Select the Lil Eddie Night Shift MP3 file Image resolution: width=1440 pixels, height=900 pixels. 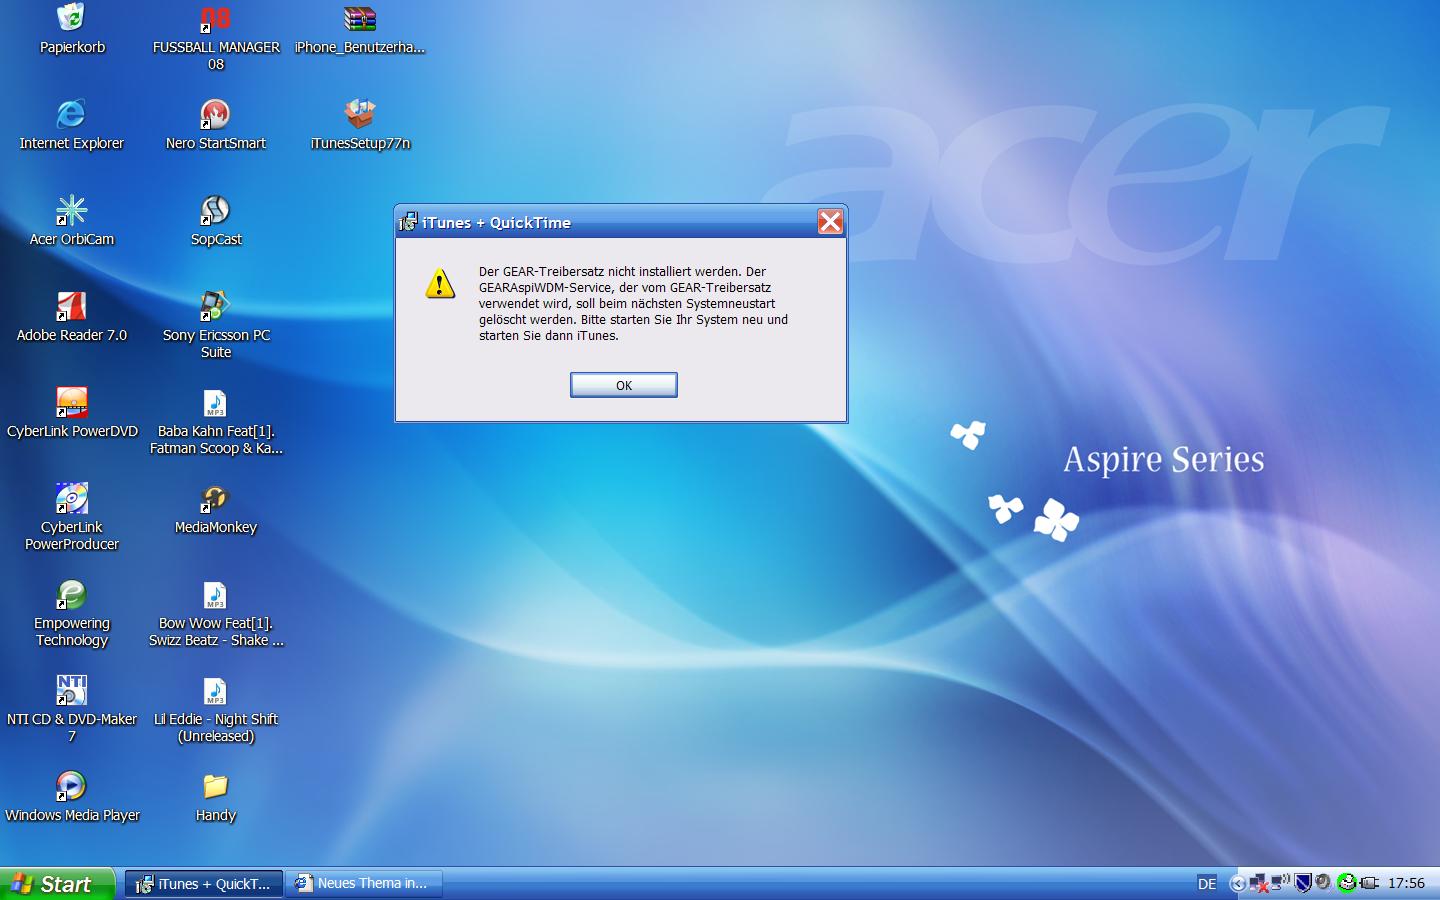click(x=215, y=692)
